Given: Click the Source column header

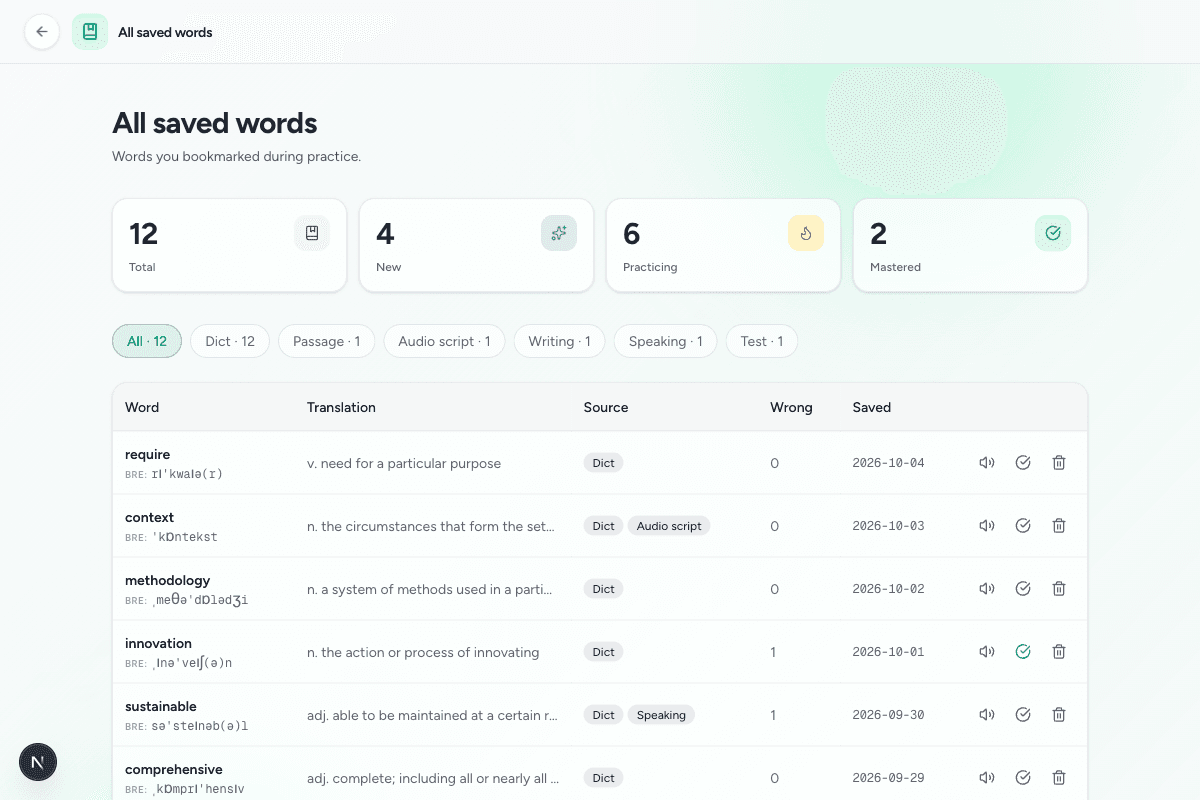Looking at the screenshot, I should click(x=606, y=407).
